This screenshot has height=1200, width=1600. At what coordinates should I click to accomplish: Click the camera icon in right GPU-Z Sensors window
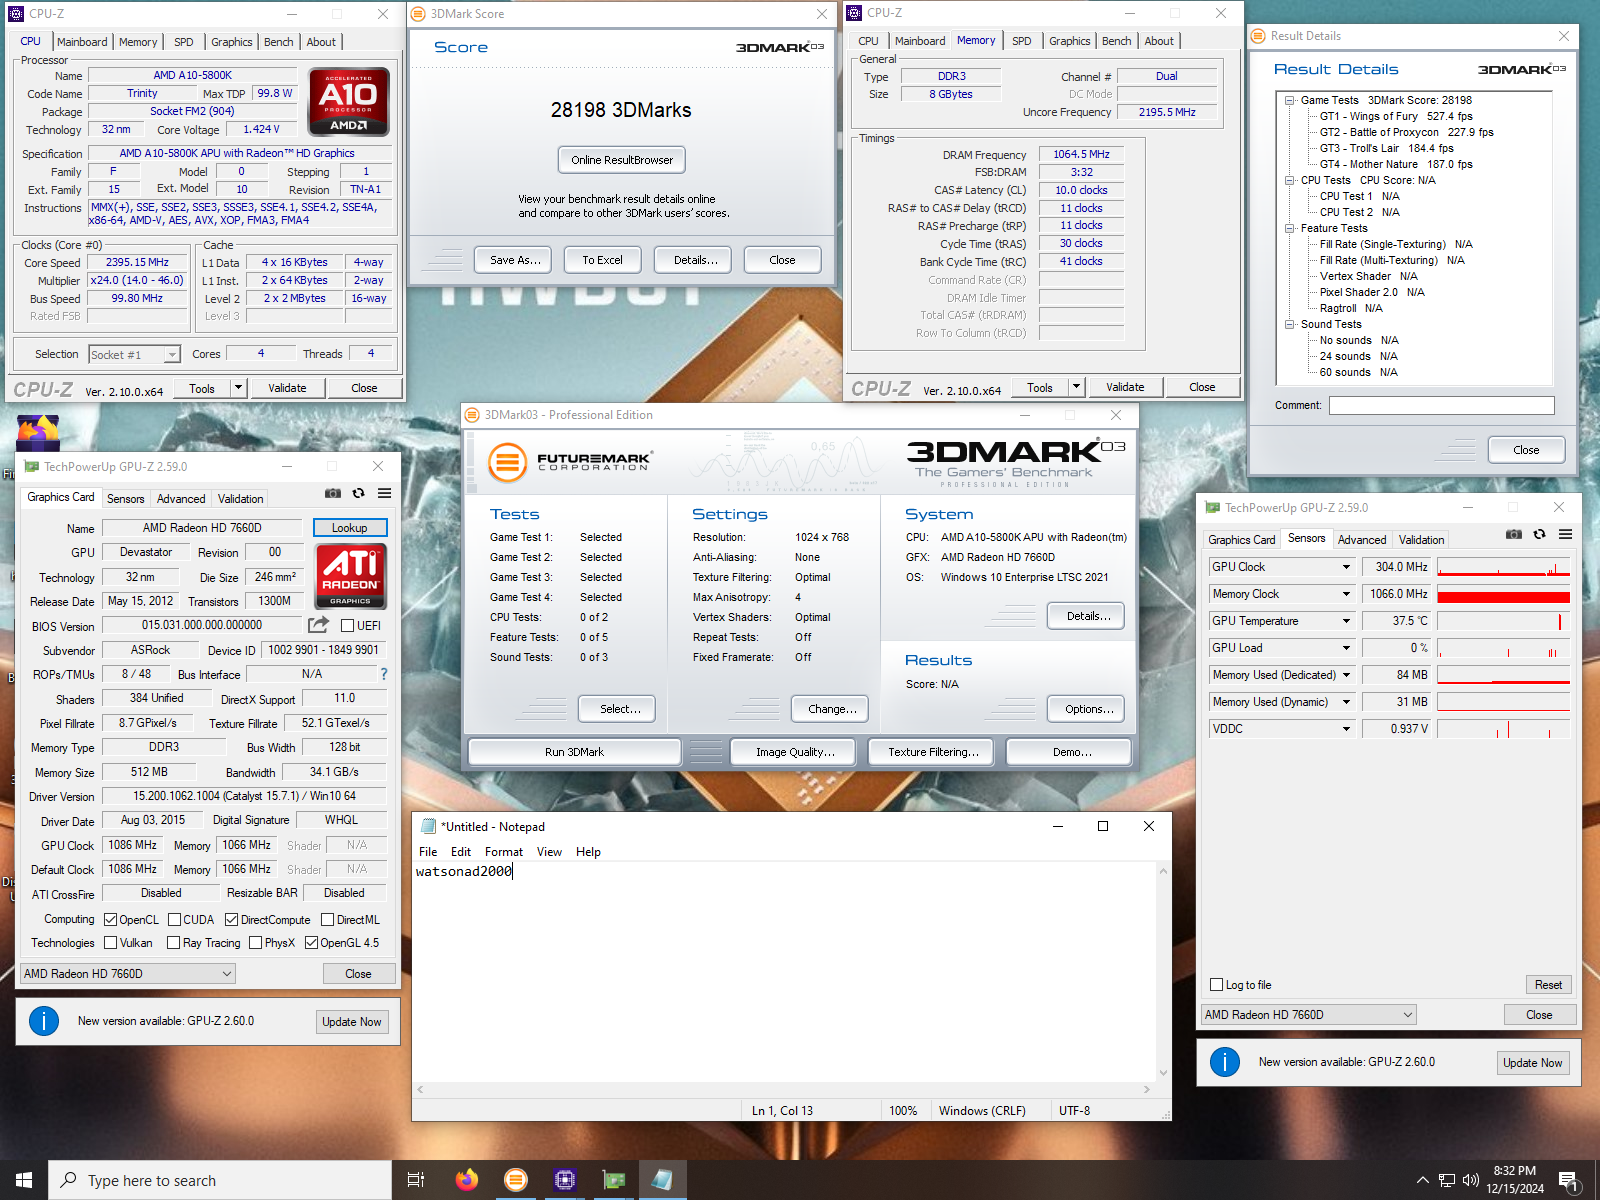pyautogui.click(x=1514, y=534)
